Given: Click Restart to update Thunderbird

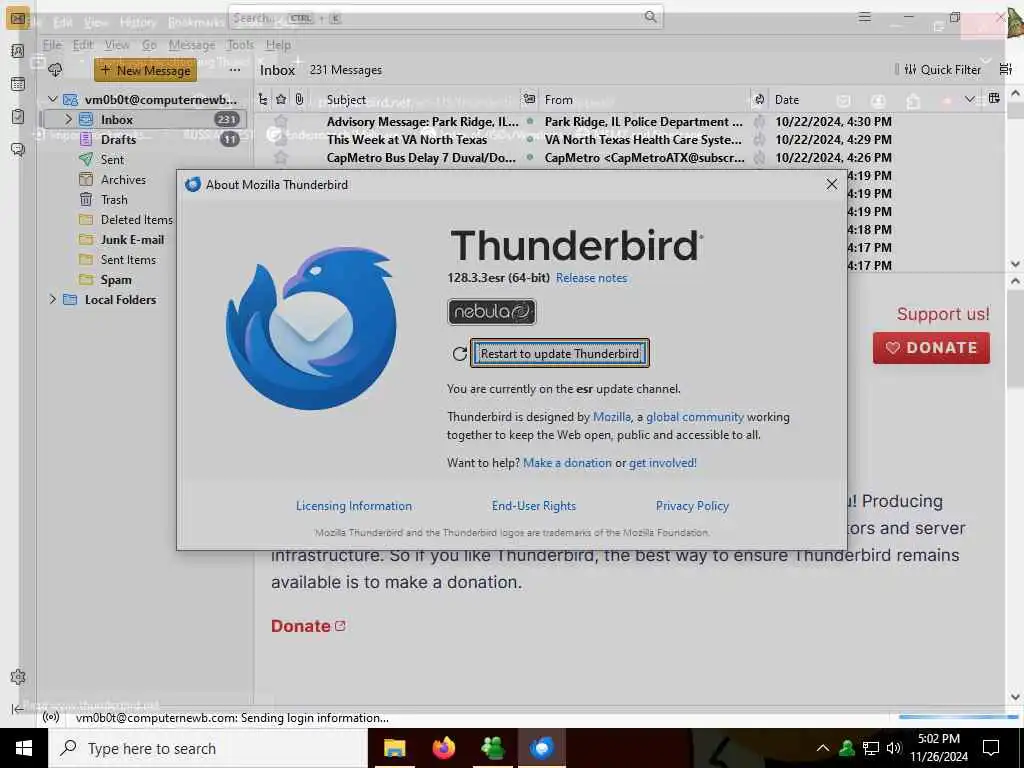Looking at the screenshot, I should click(x=560, y=353).
